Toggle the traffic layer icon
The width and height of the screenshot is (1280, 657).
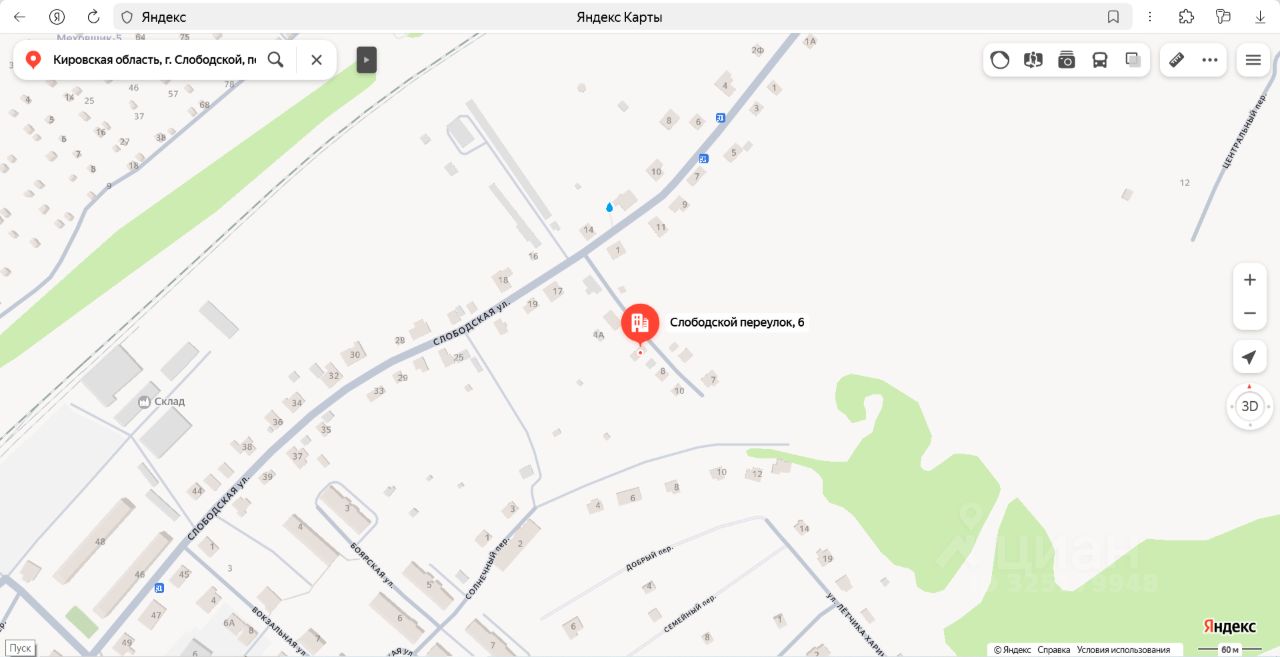(1000, 60)
